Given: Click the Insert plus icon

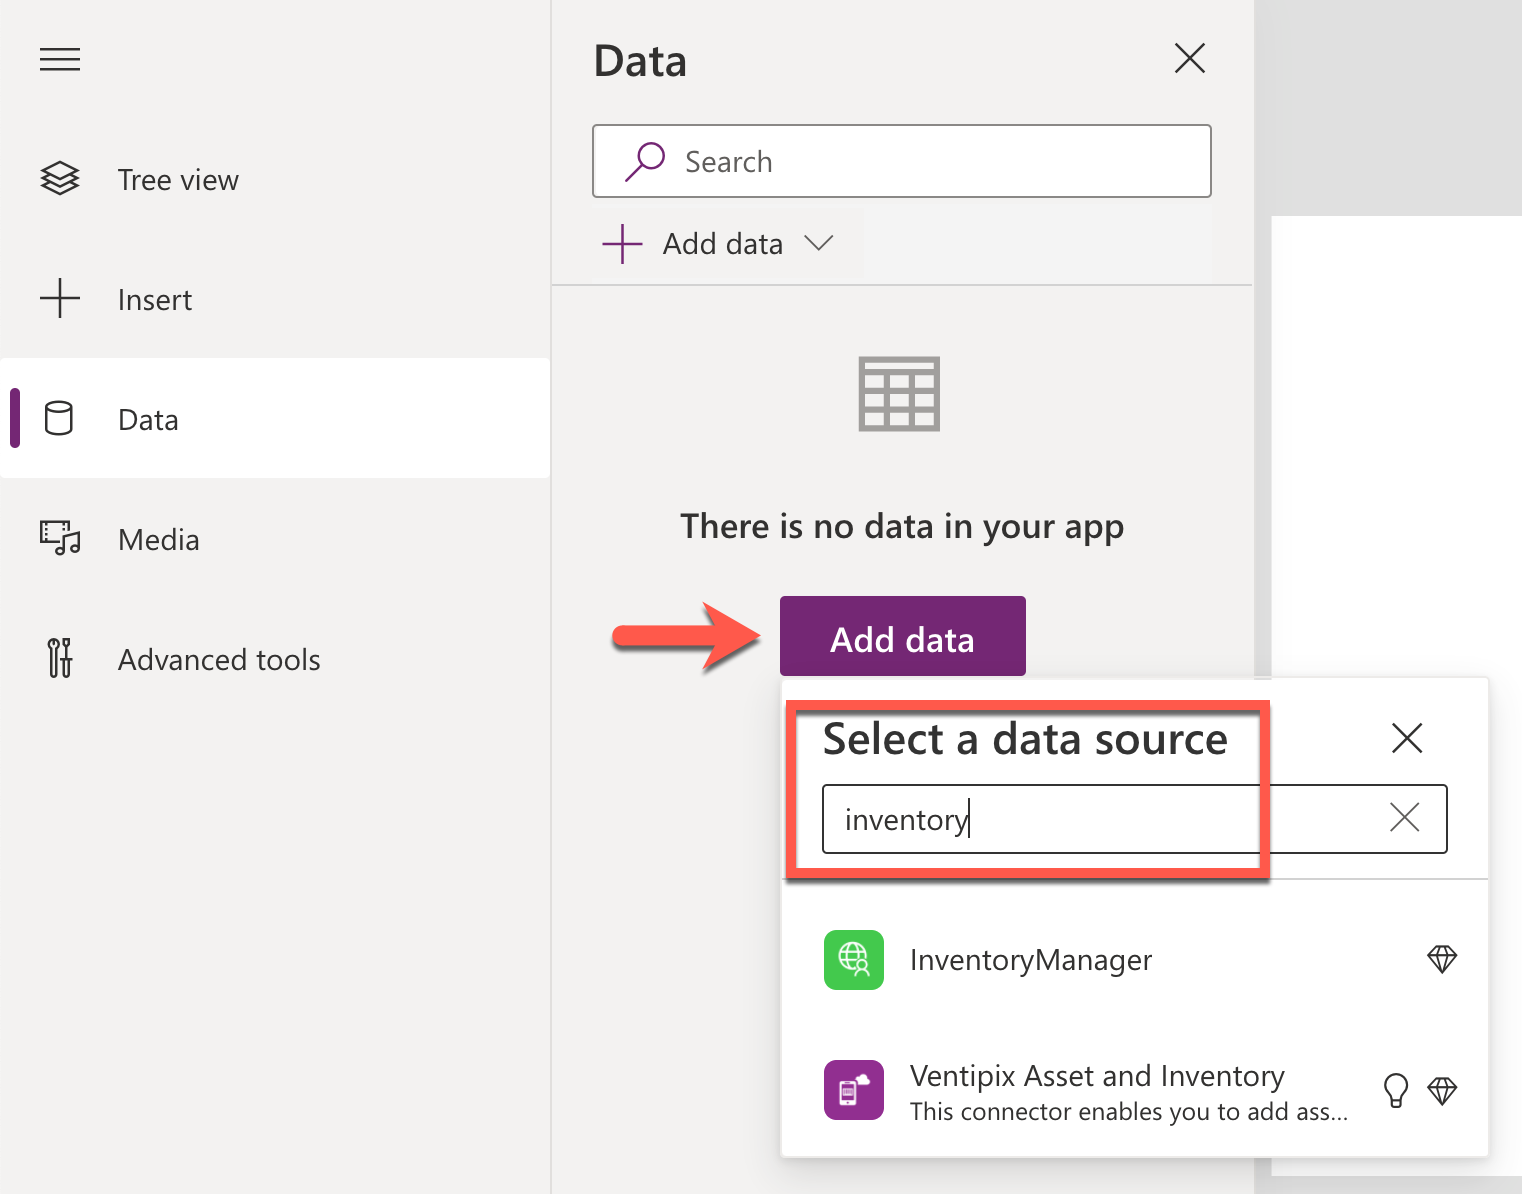Looking at the screenshot, I should (60, 299).
